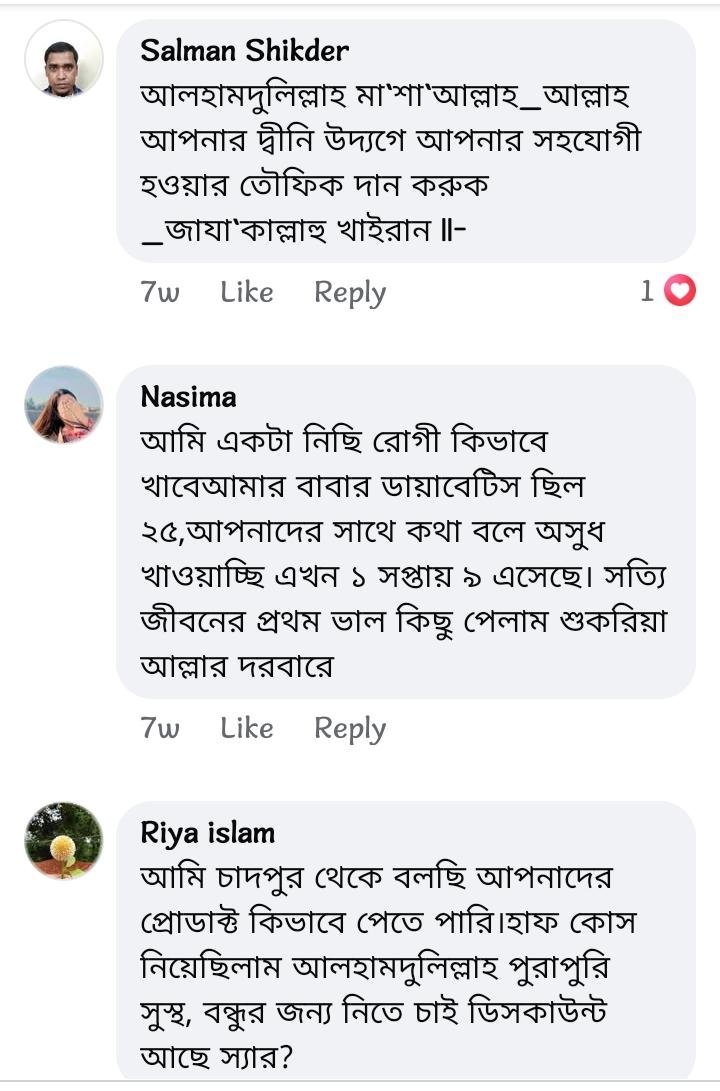Screen dimensions: 720x1091
Task: Reply to Nasima's comment
Action: click(350, 728)
